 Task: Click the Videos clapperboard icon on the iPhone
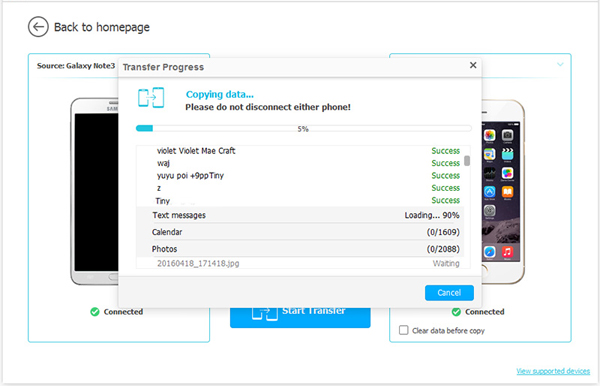click(x=507, y=154)
